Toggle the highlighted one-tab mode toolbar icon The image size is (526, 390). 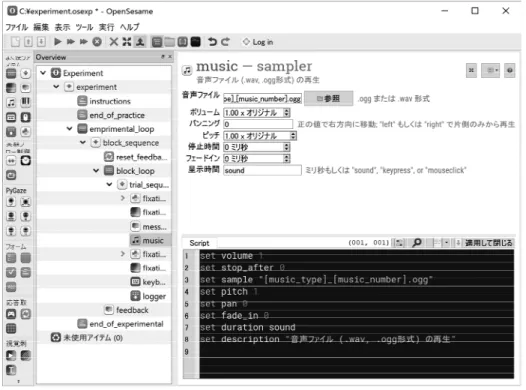point(140,42)
